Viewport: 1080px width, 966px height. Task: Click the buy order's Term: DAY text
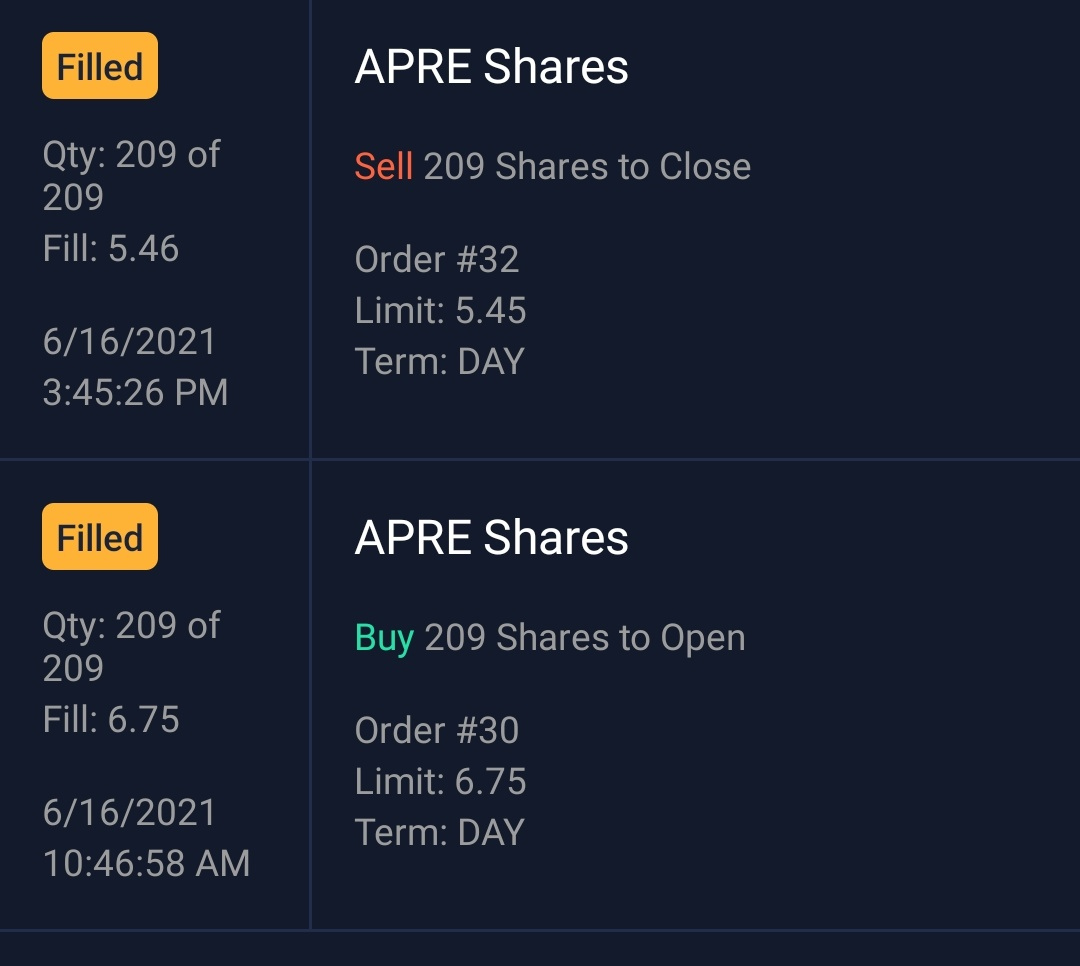439,833
